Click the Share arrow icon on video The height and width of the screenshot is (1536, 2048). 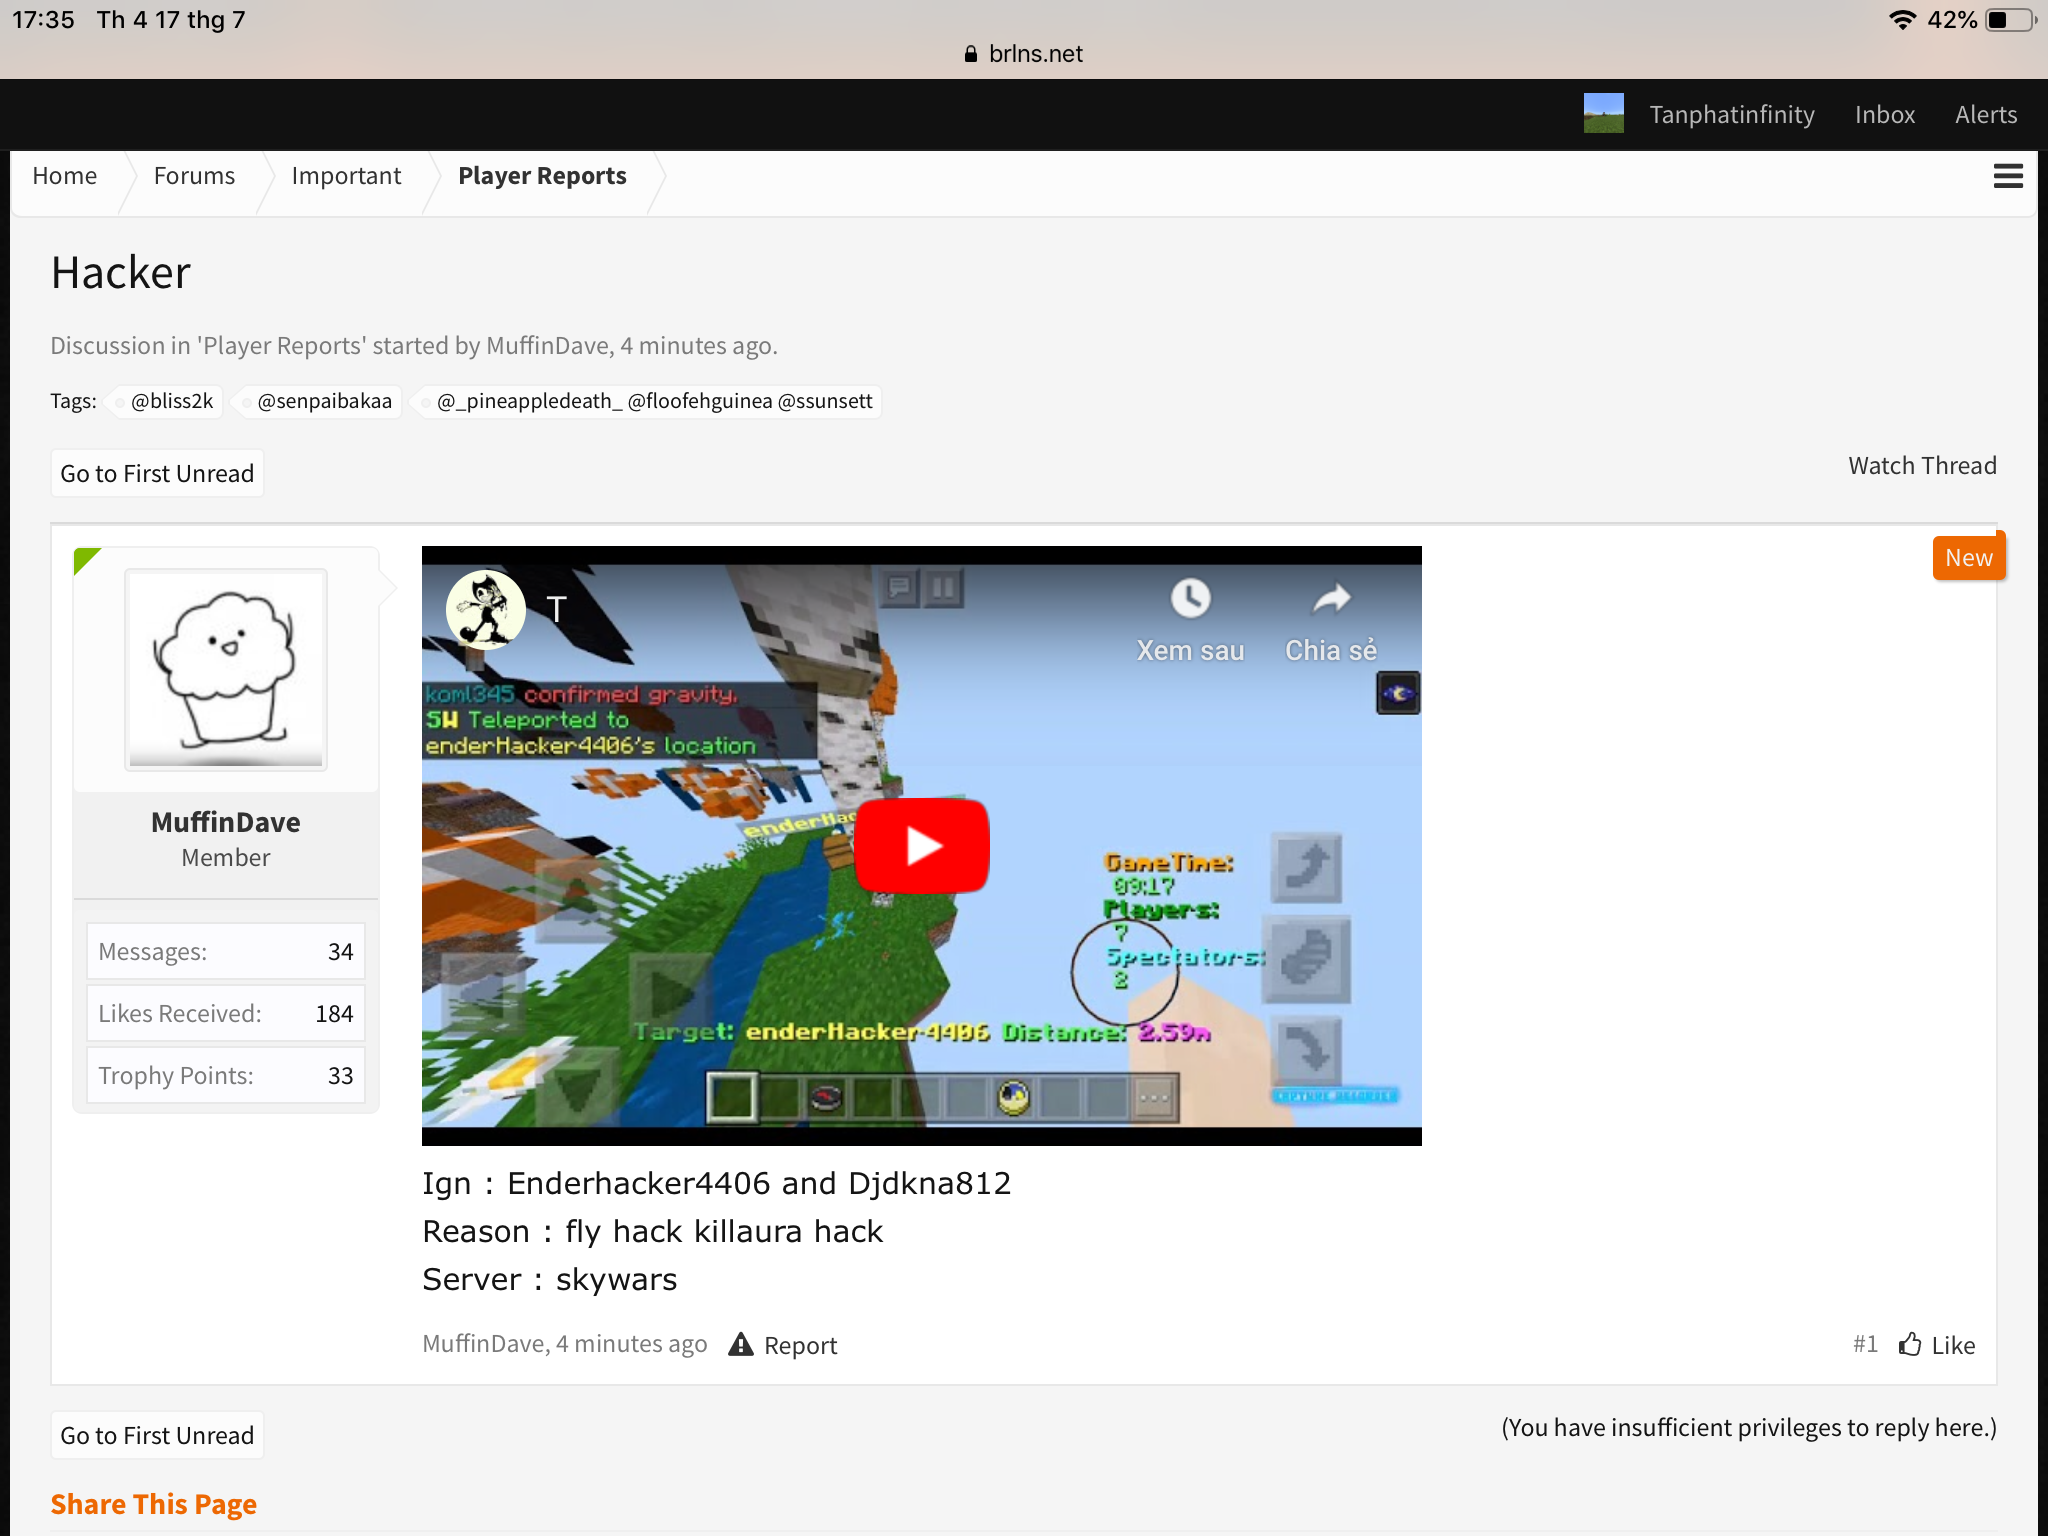click(1331, 598)
